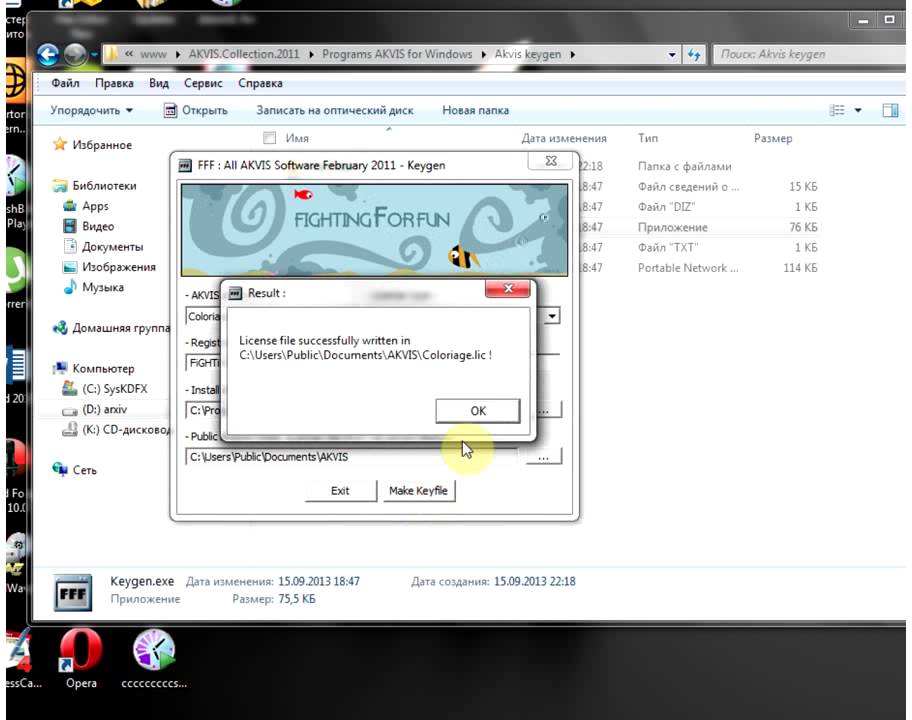Select Библиотеки in the navigation pane
The width and height of the screenshot is (912, 720).
coord(104,186)
